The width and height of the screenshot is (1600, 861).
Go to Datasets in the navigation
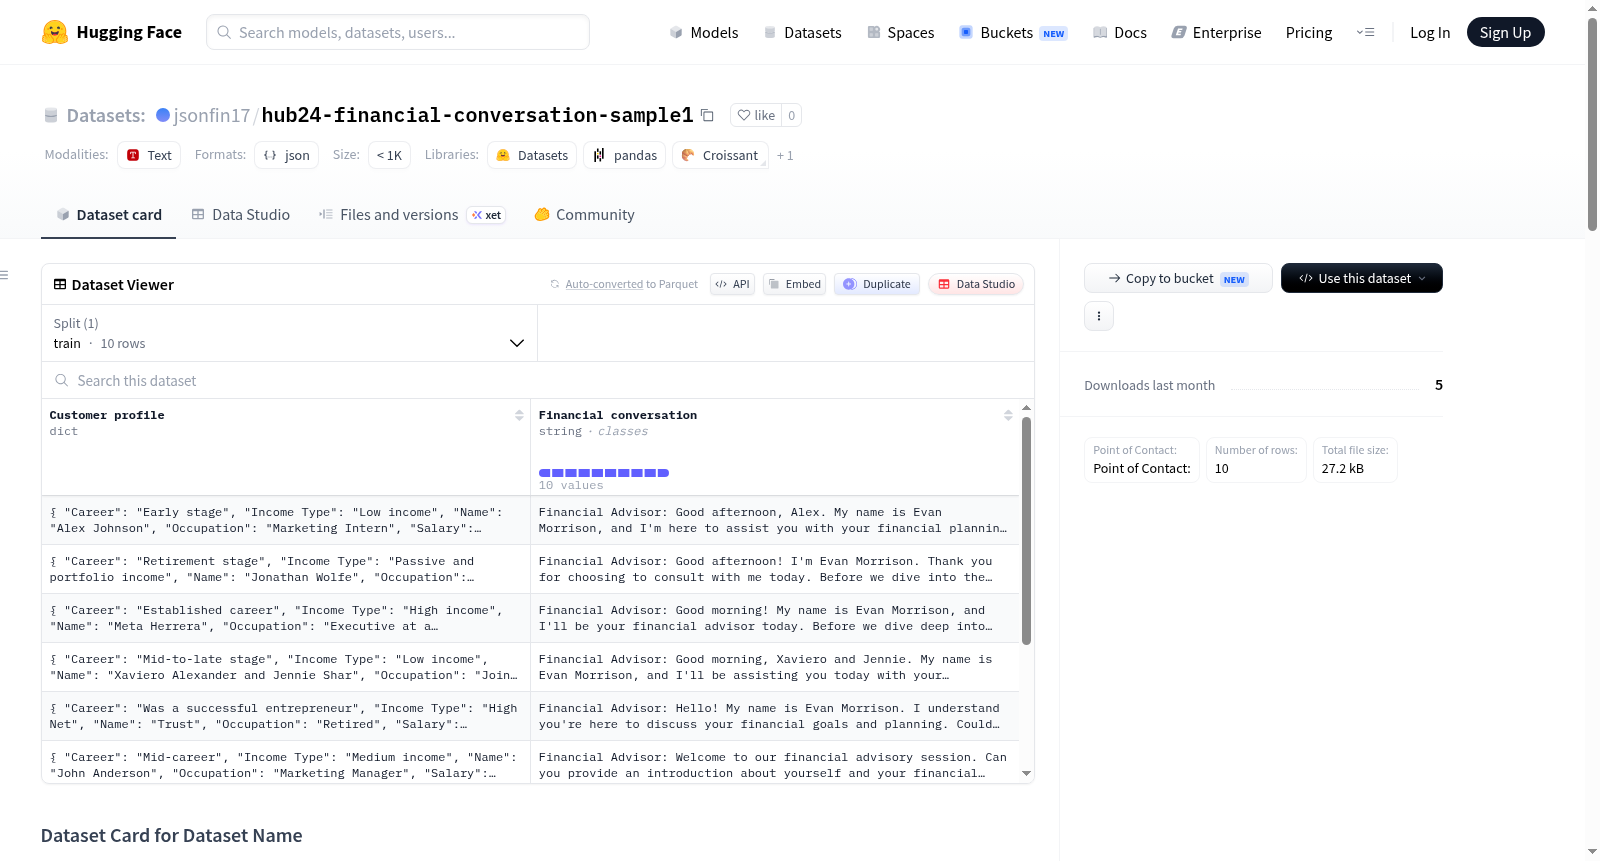coord(803,32)
